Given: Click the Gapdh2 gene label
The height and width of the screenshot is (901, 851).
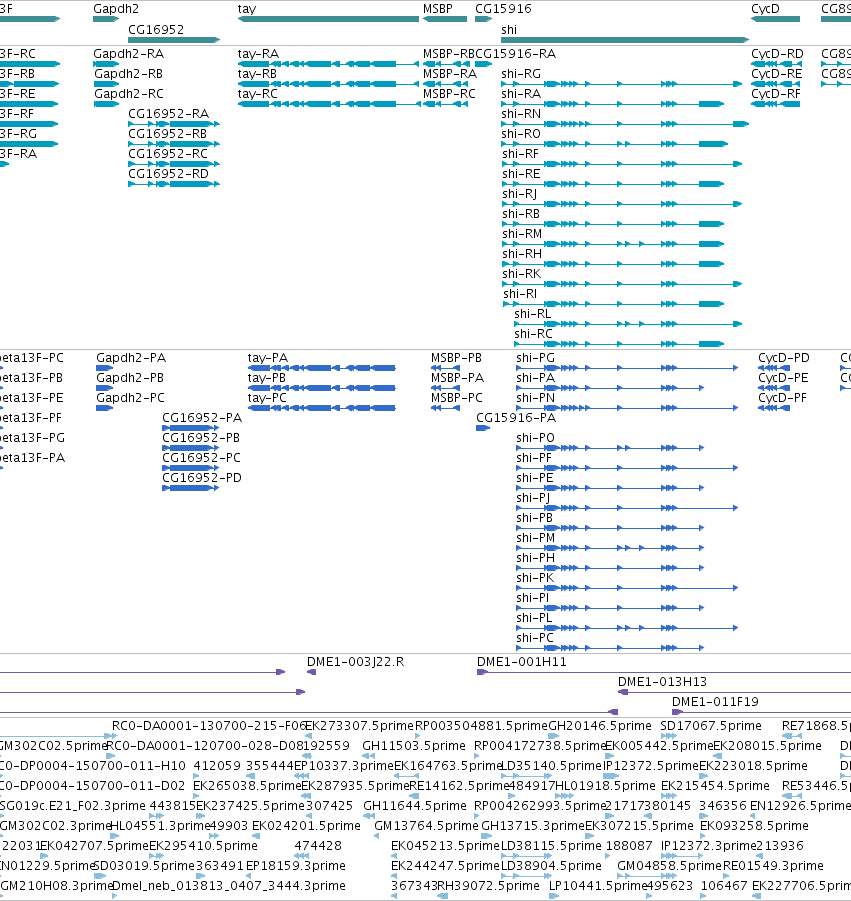Looking at the screenshot, I should pos(115,9).
